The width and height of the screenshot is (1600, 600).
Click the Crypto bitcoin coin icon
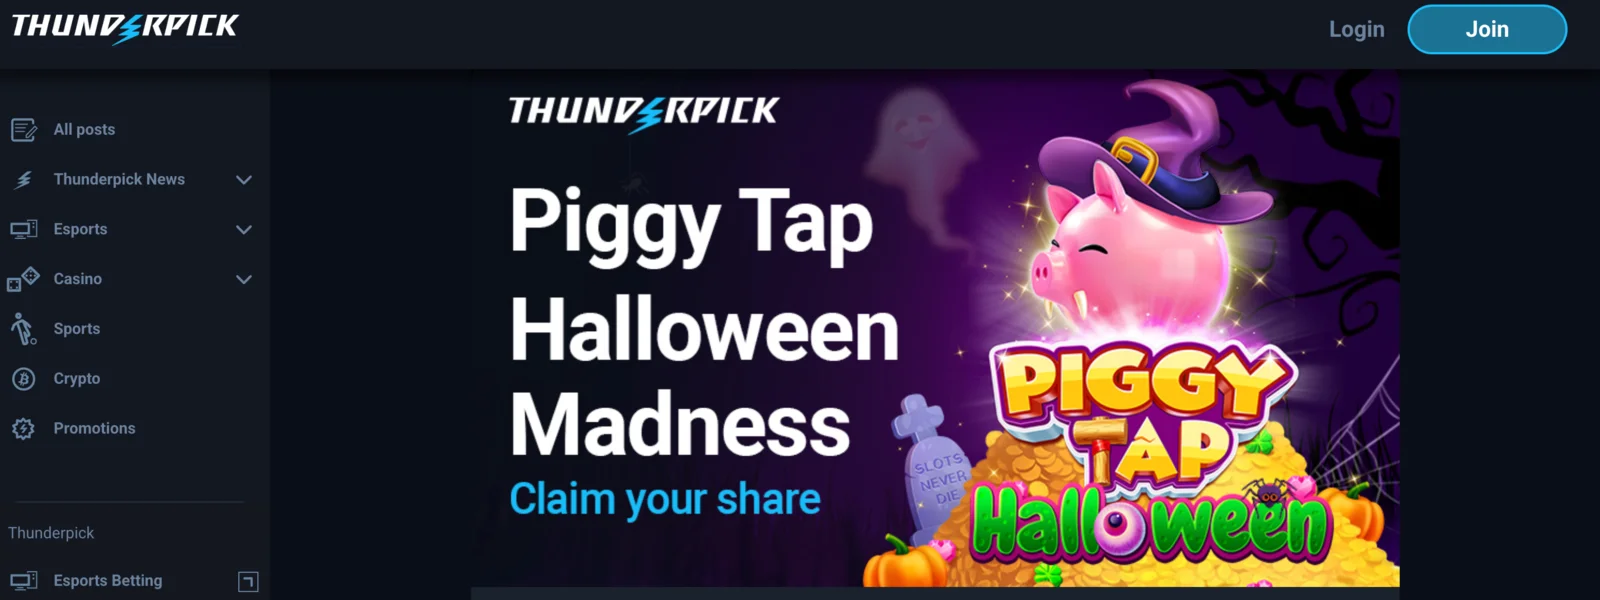pos(24,379)
